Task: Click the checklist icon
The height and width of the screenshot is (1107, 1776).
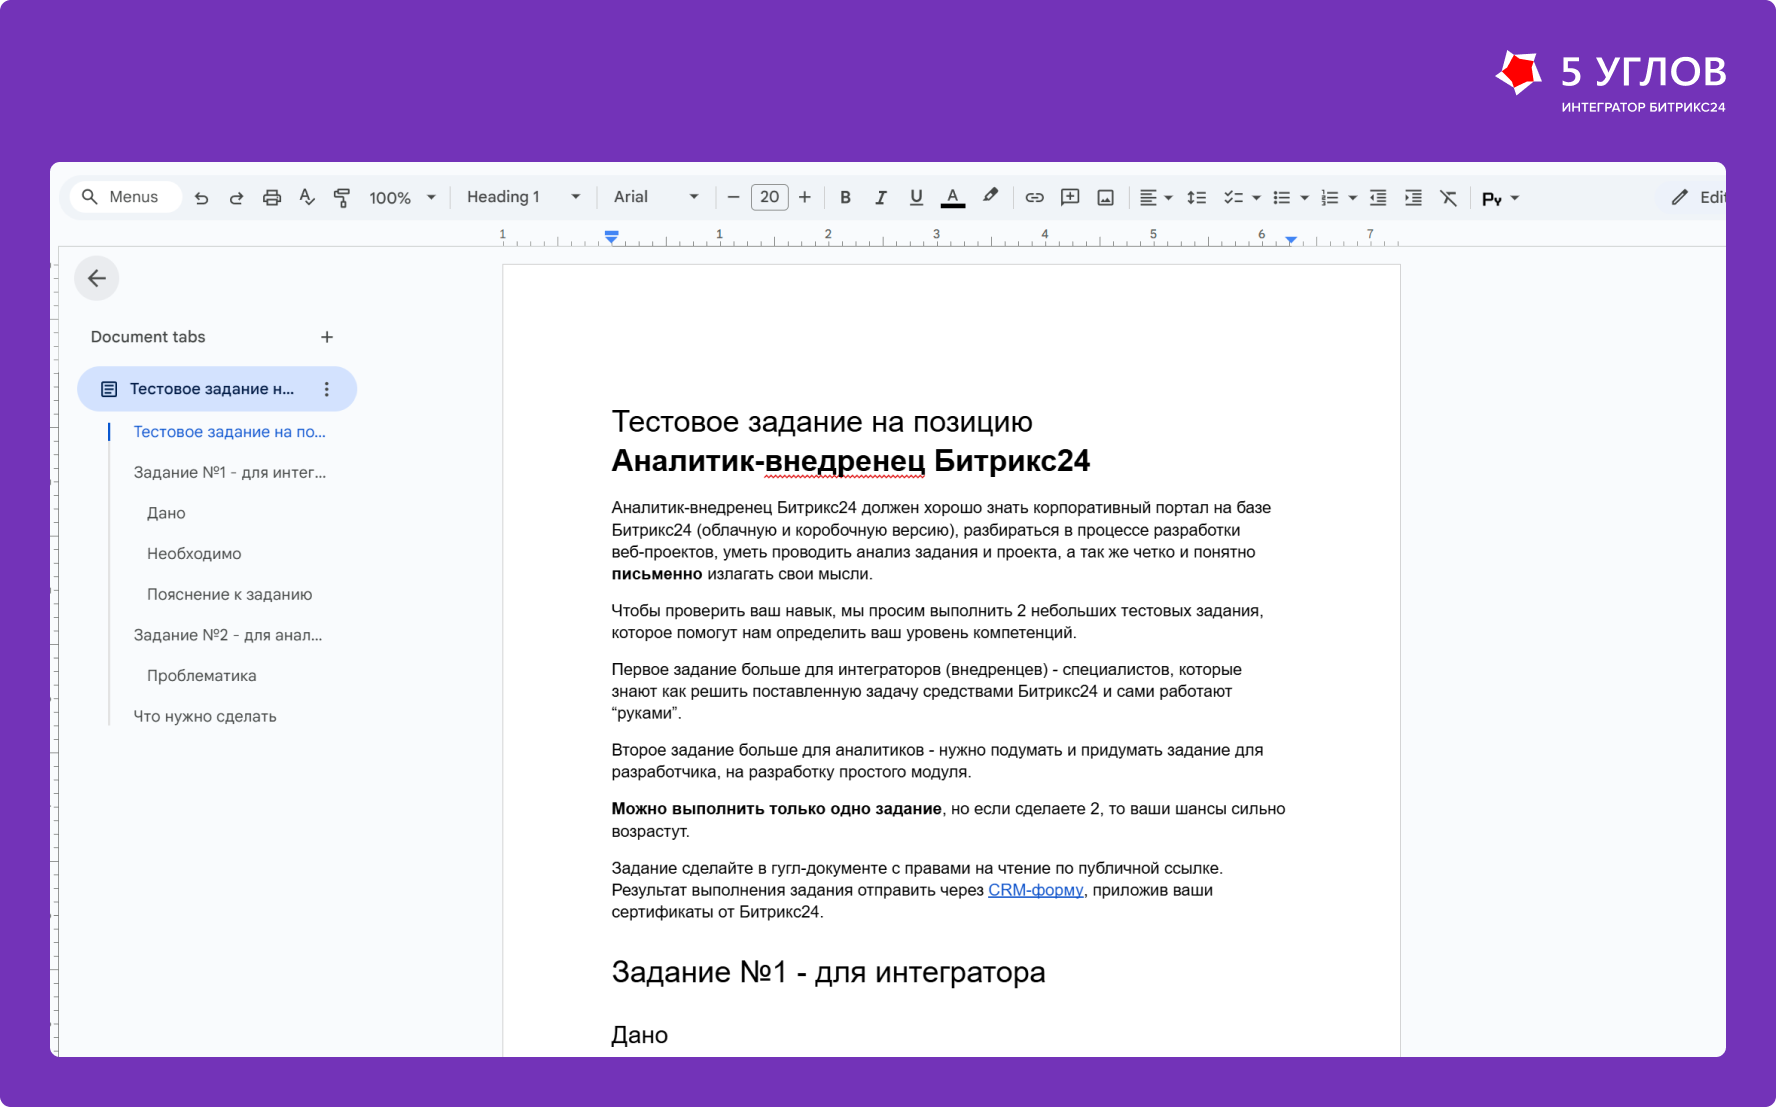Action: (x=1234, y=198)
